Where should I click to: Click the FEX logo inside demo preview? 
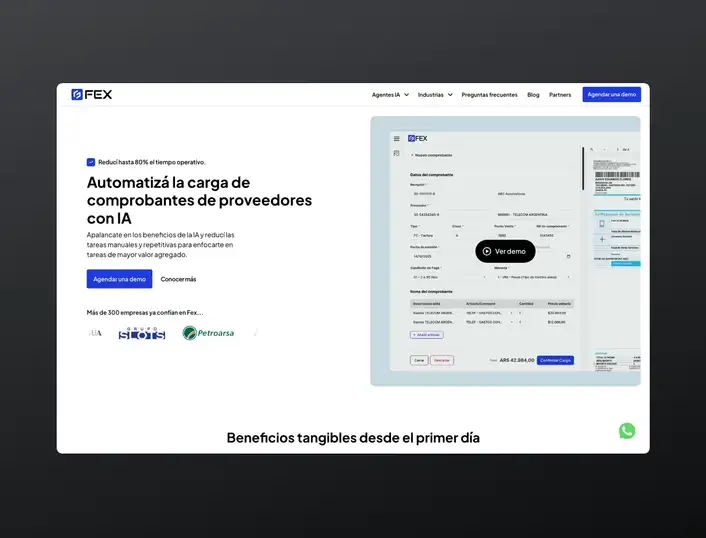click(417, 138)
